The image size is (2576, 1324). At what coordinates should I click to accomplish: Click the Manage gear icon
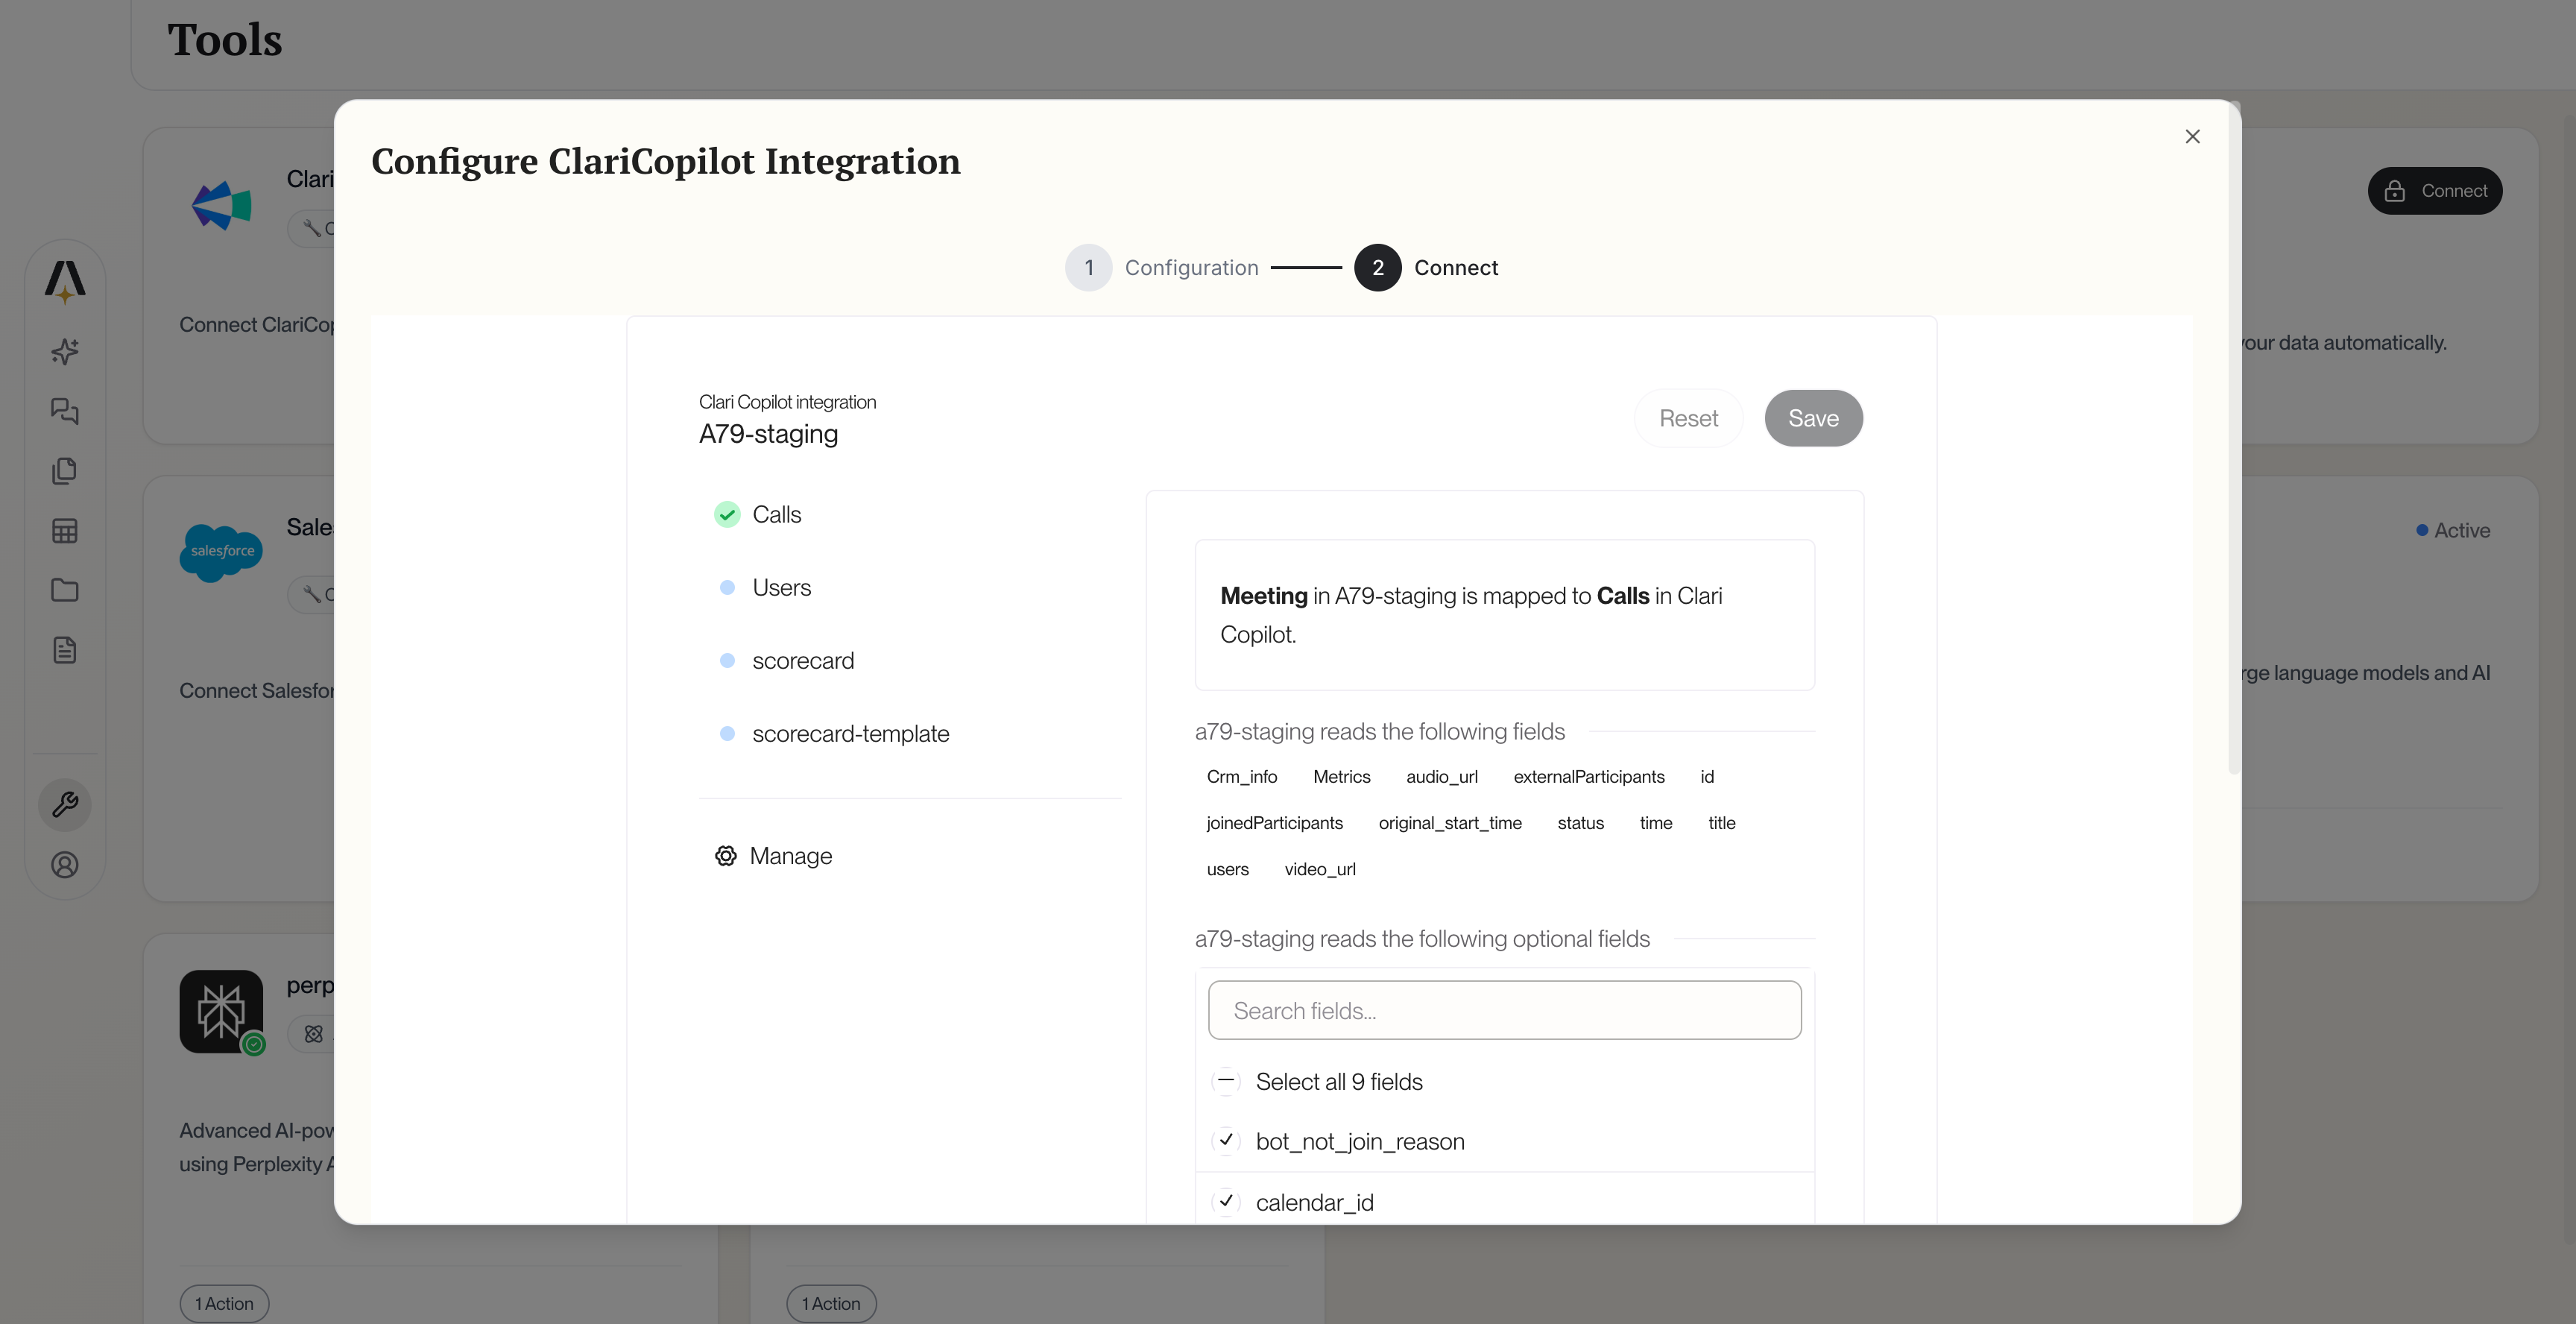click(726, 856)
